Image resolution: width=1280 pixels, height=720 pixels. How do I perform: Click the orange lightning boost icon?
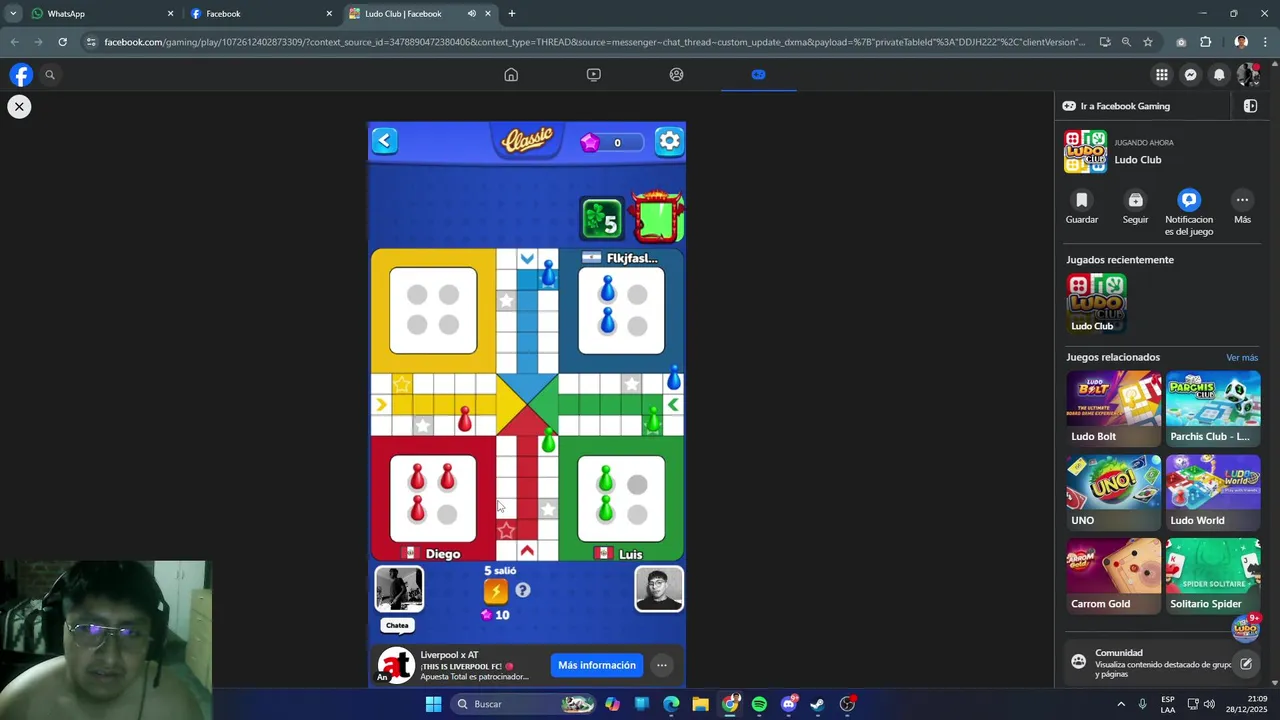pyautogui.click(x=495, y=591)
